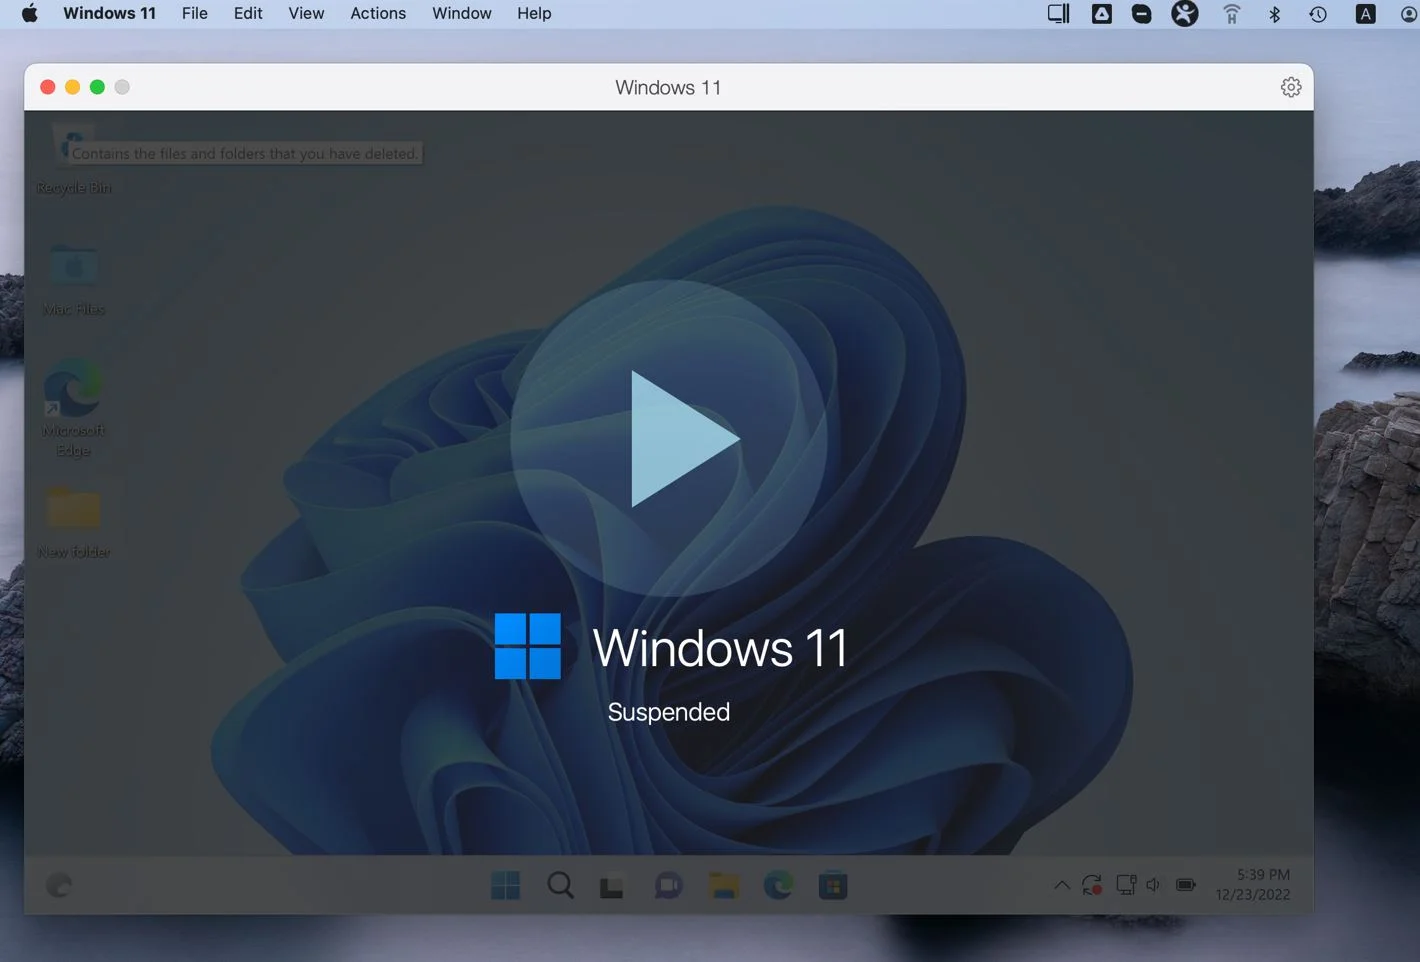The height and width of the screenshot is (962, 1420).
Task: Open Microsoft Store from the taskbar
Action: pos(833,885)
